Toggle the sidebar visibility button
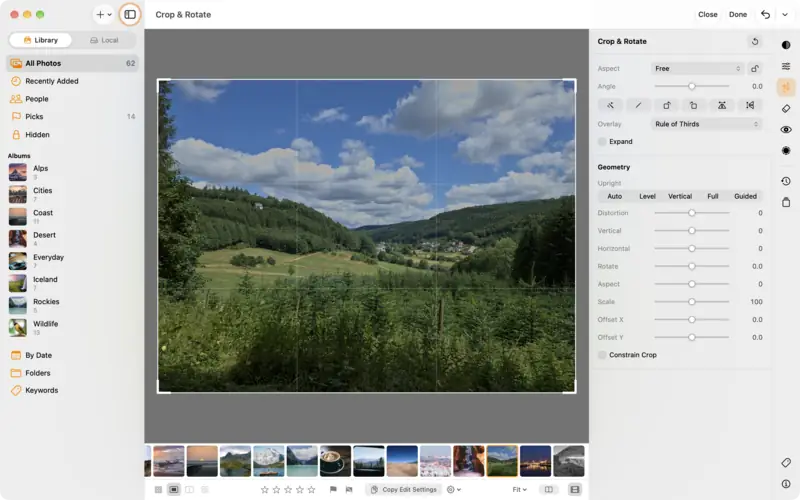Screen dimensions: 800x500 click(x=130, y=14)
